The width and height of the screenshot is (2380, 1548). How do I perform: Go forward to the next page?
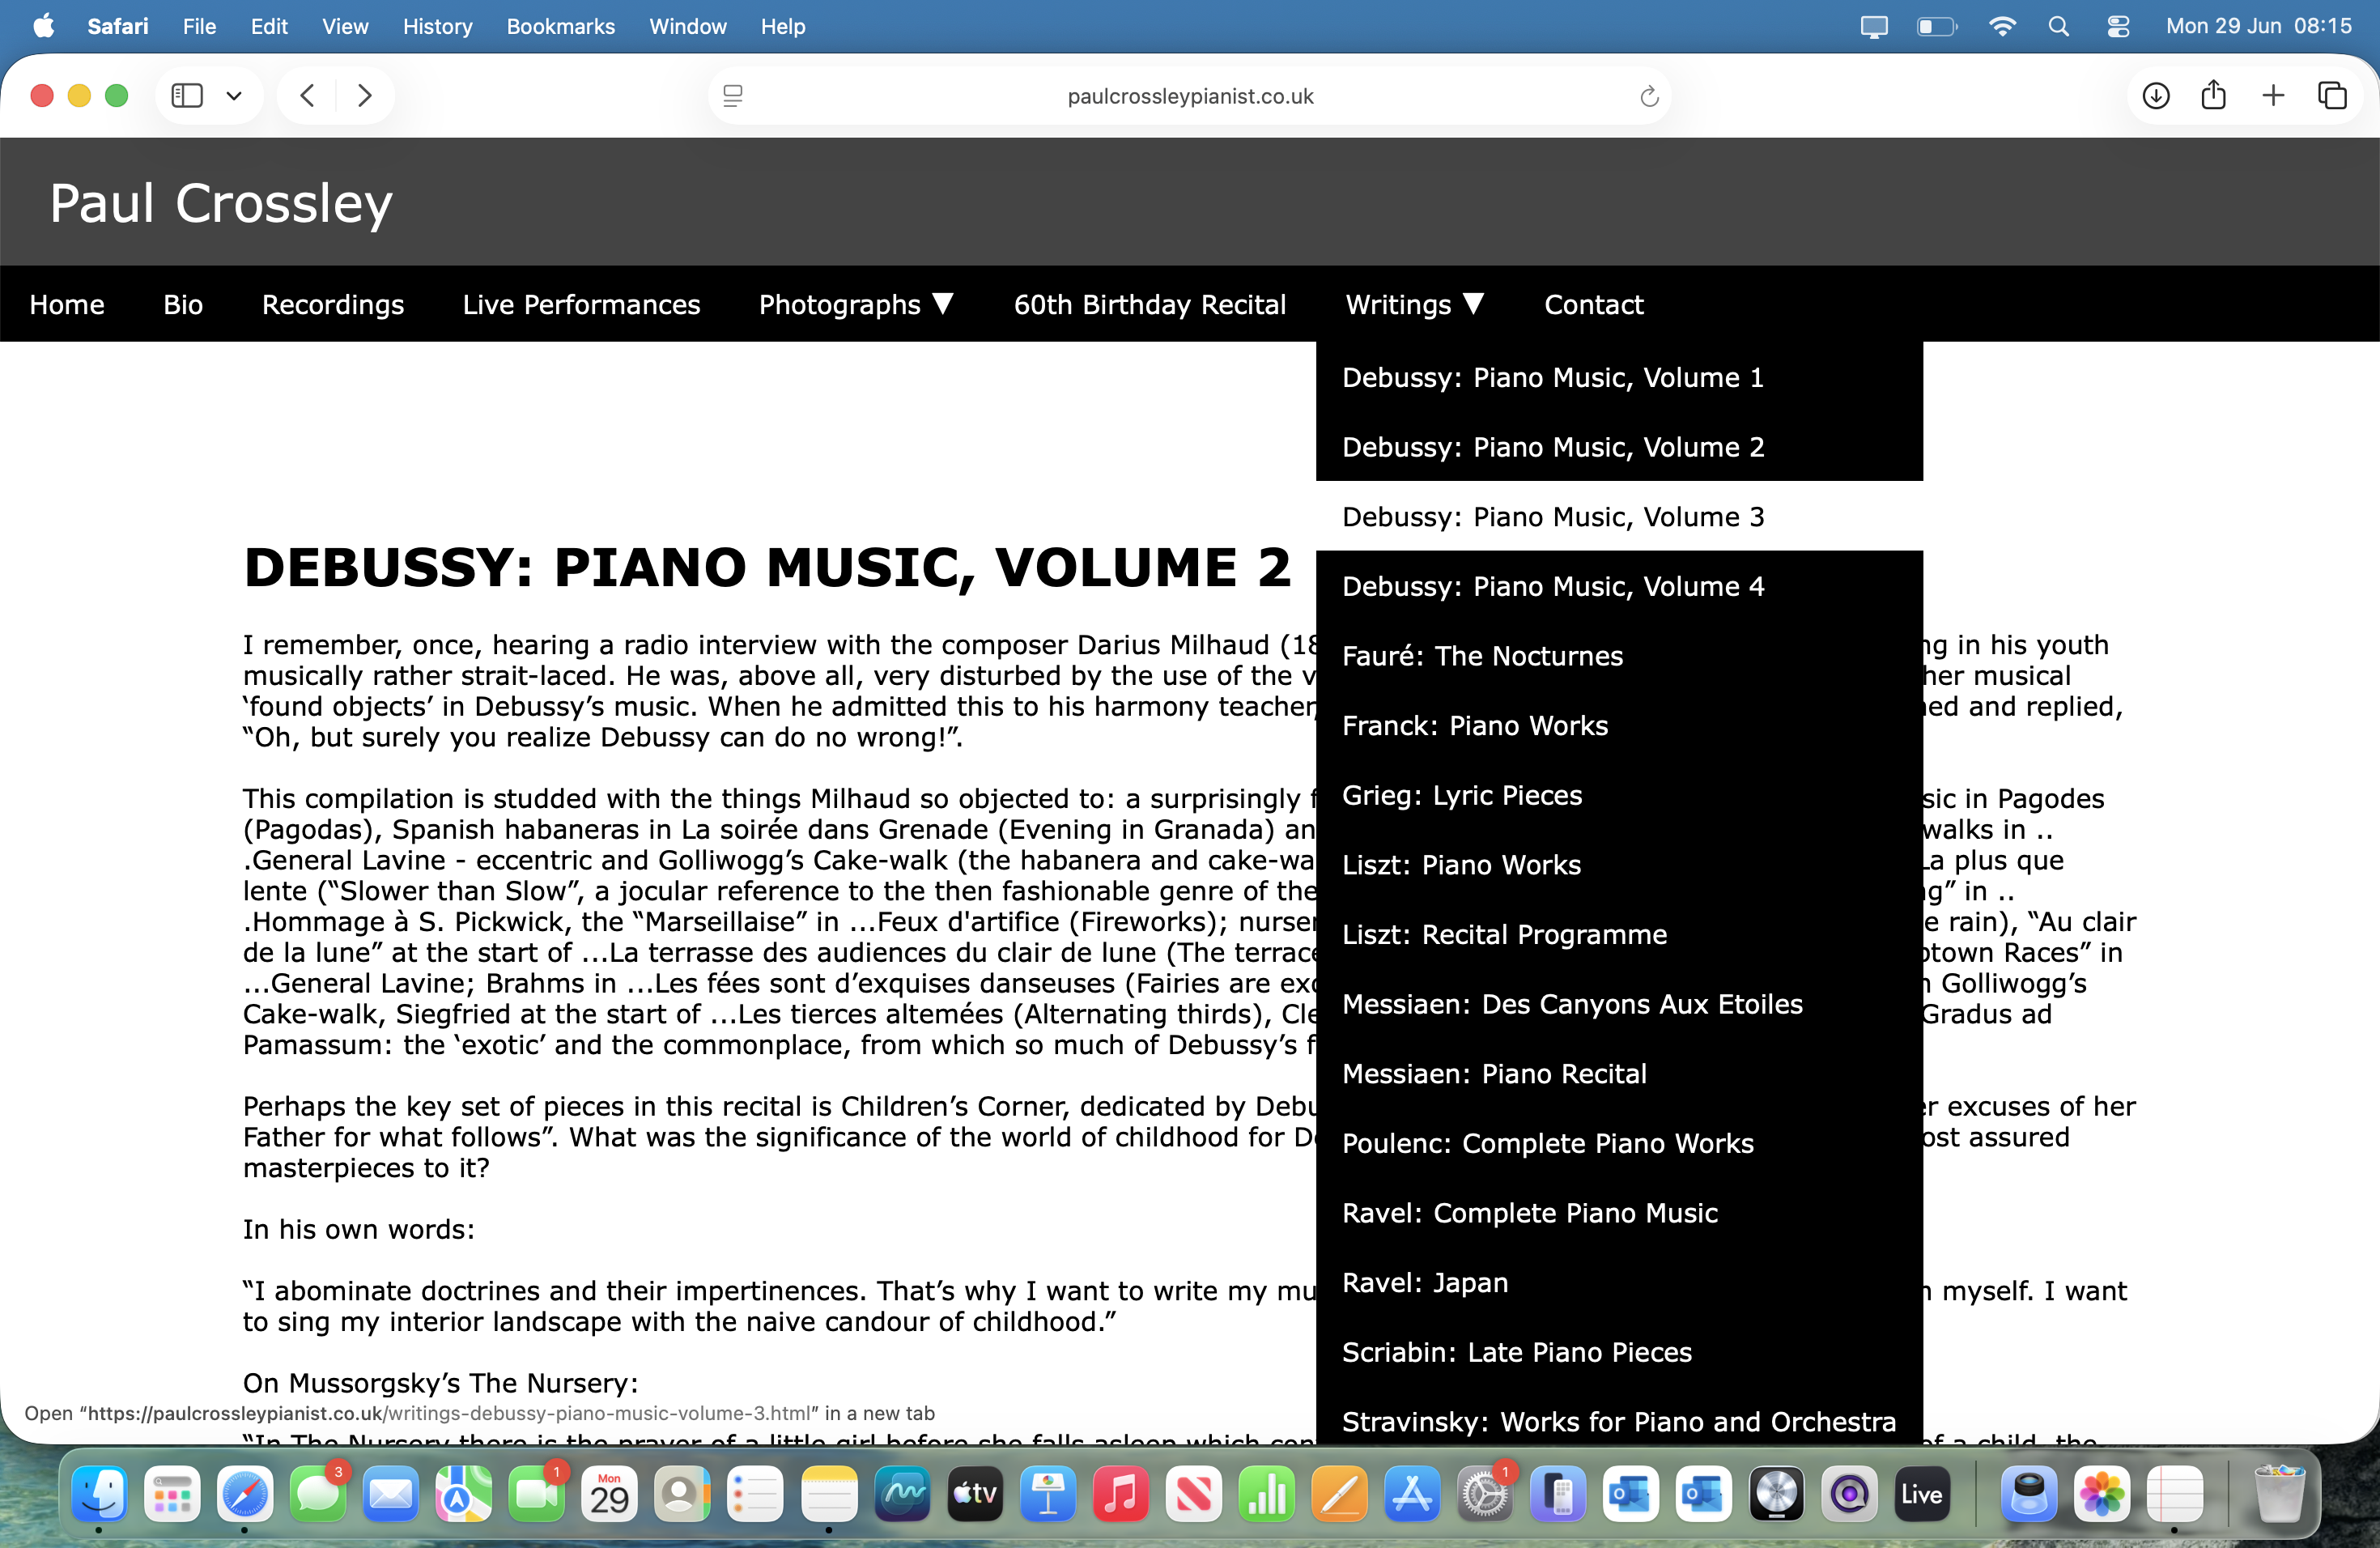click(x=364, y=95)
